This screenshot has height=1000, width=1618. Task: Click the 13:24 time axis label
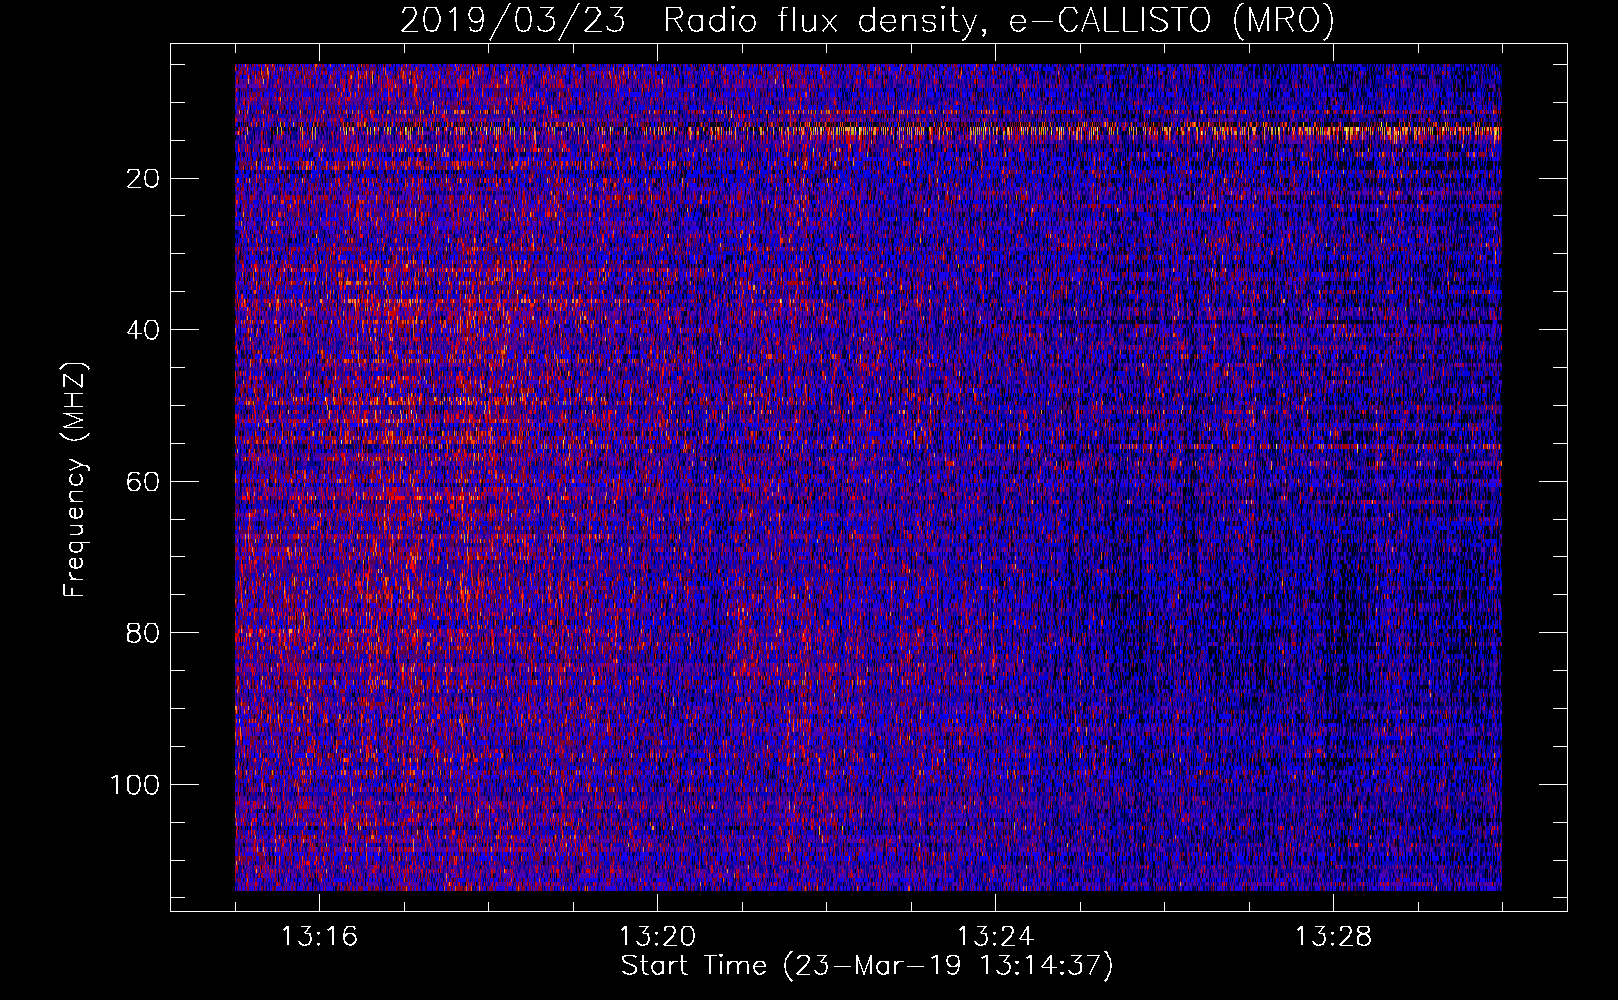995,937
